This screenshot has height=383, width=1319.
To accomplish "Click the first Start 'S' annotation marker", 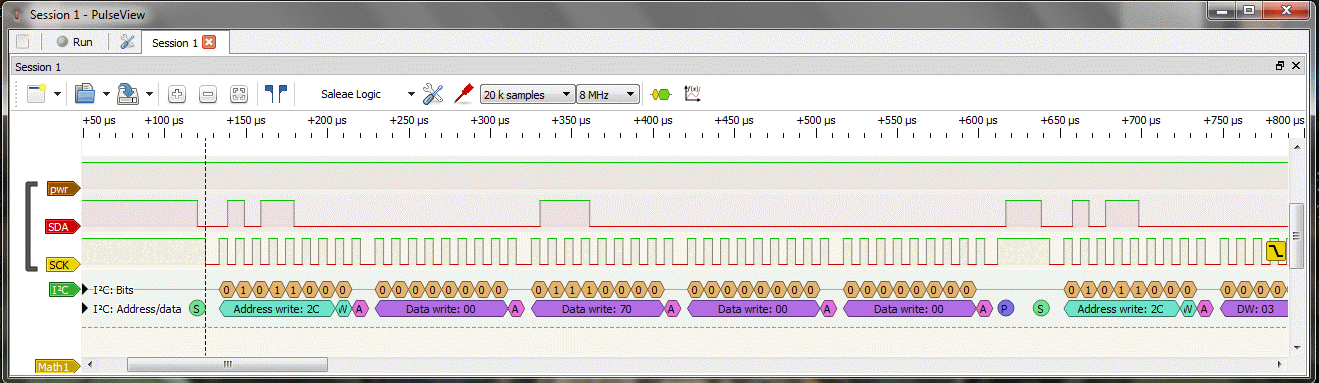I will (x=197, y=309).
